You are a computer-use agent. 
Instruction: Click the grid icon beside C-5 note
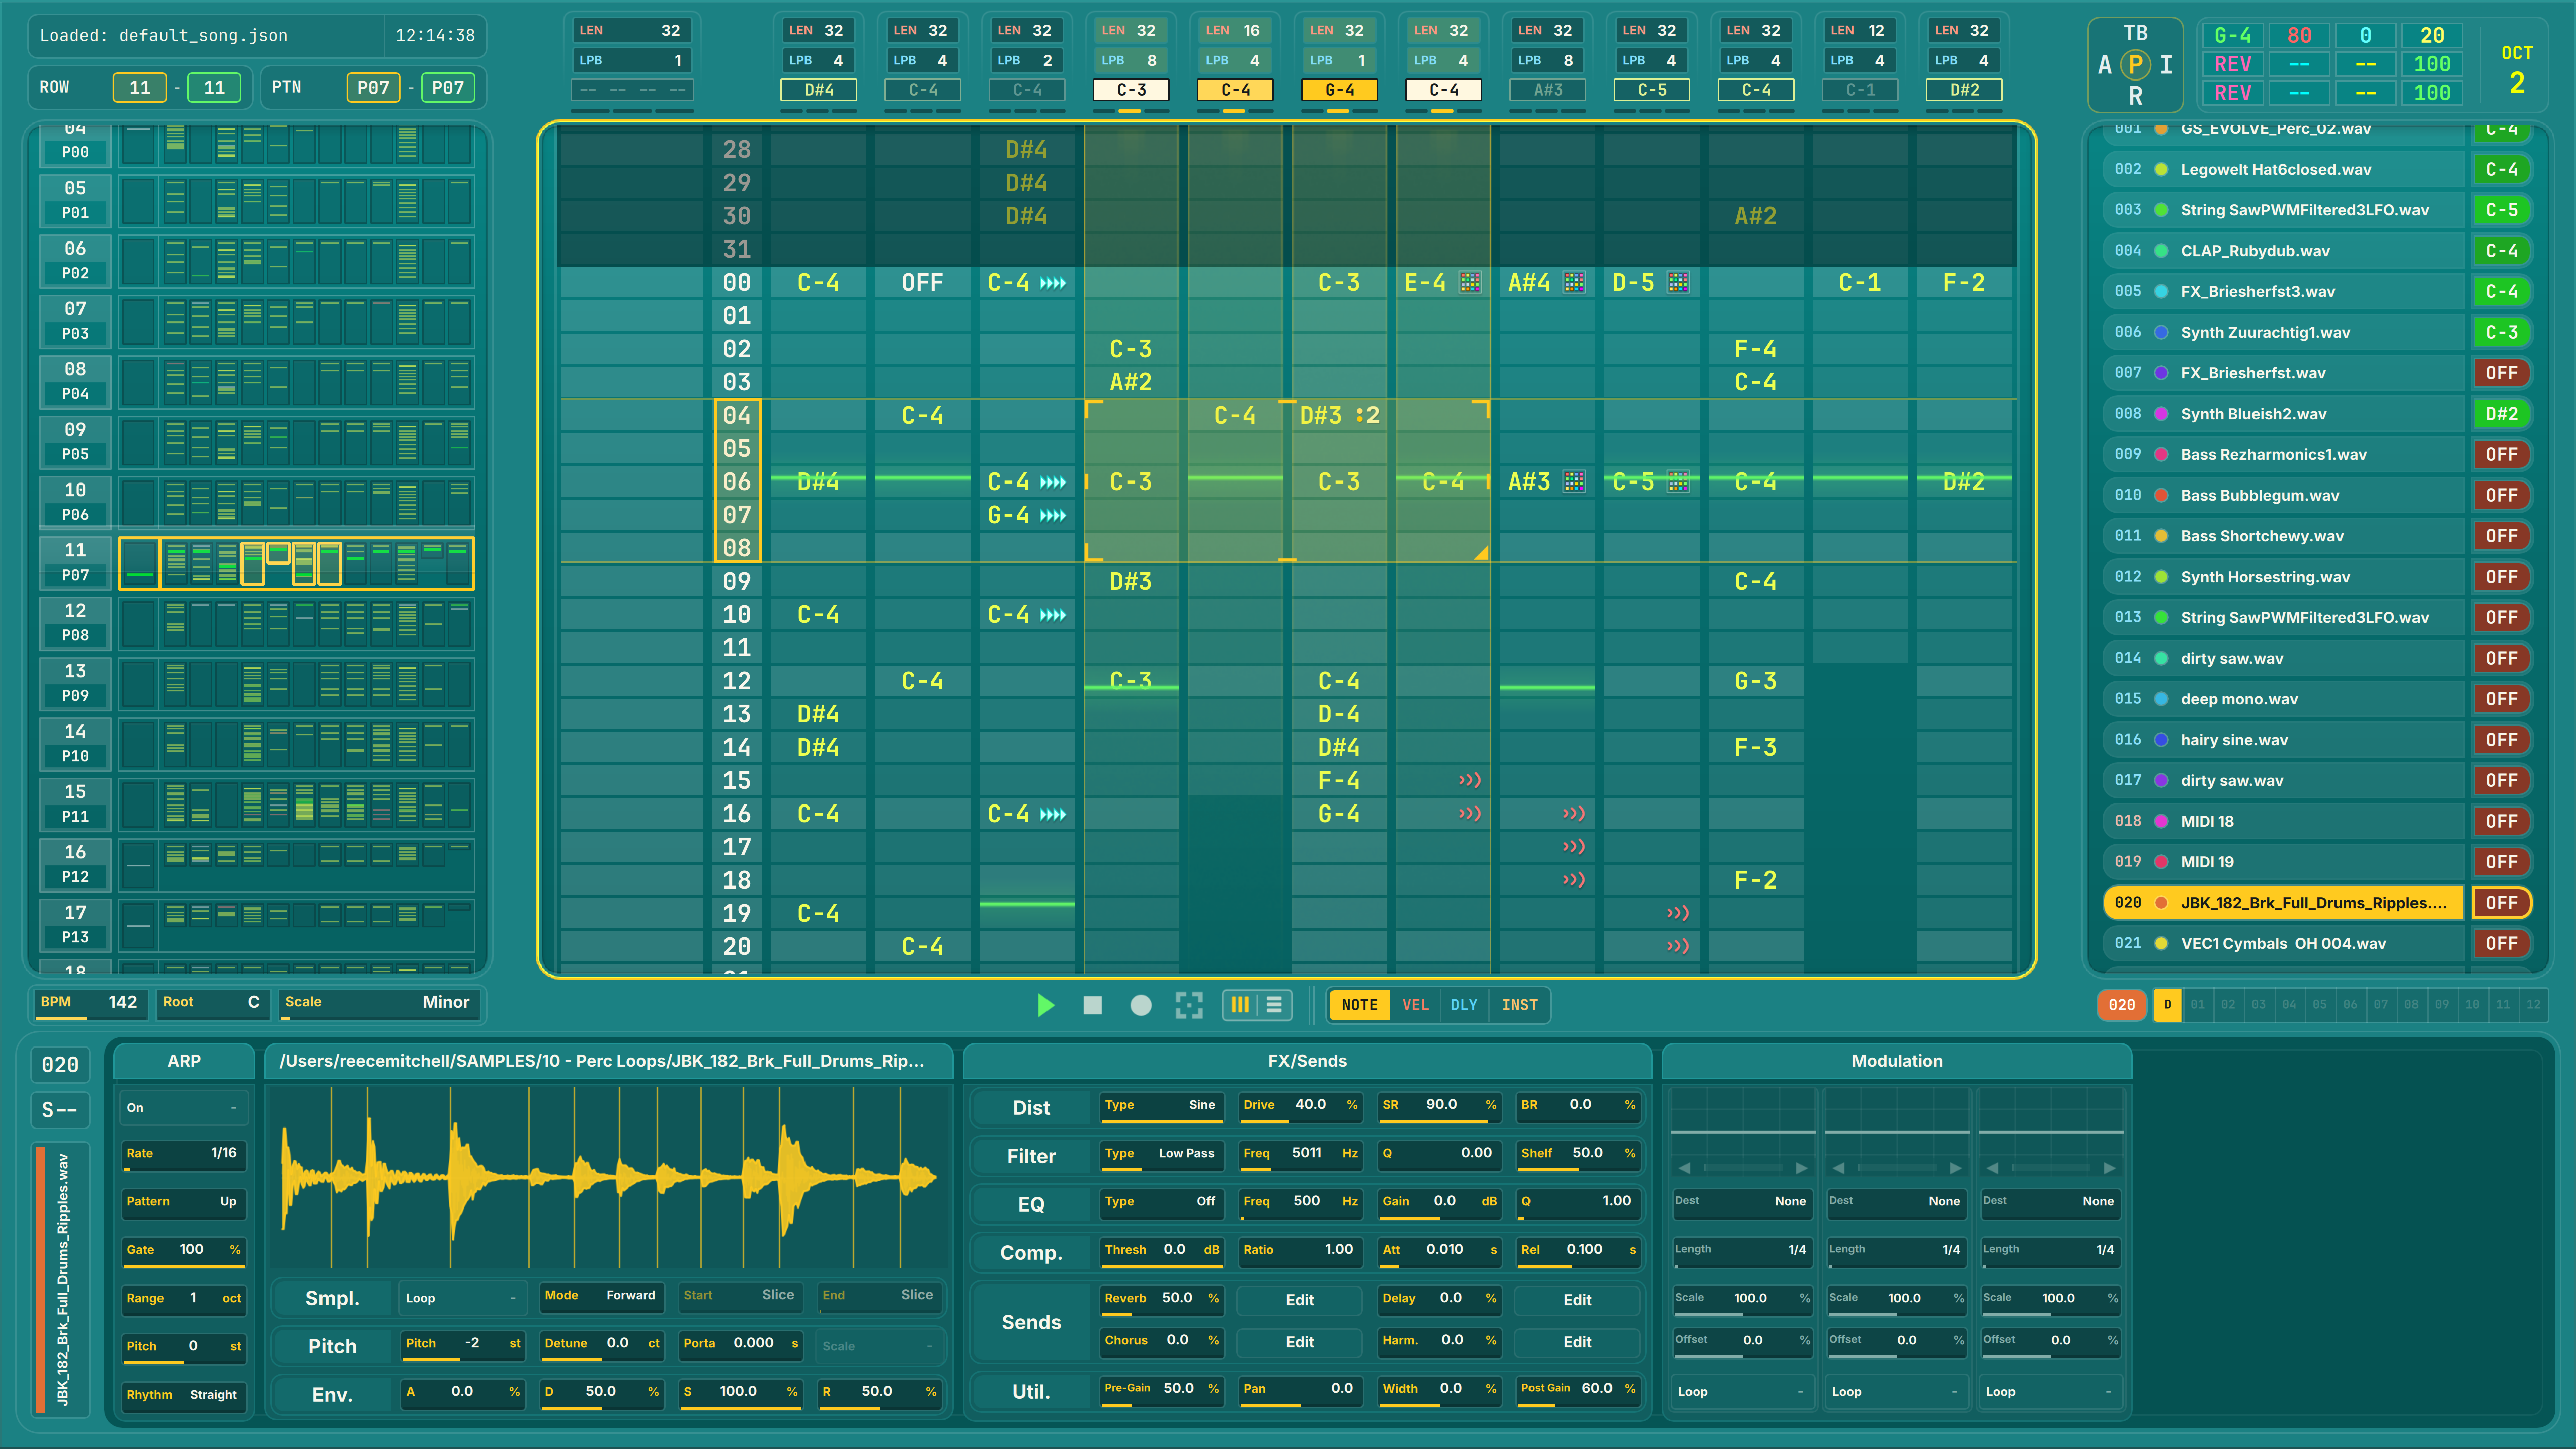(1678, 482)
